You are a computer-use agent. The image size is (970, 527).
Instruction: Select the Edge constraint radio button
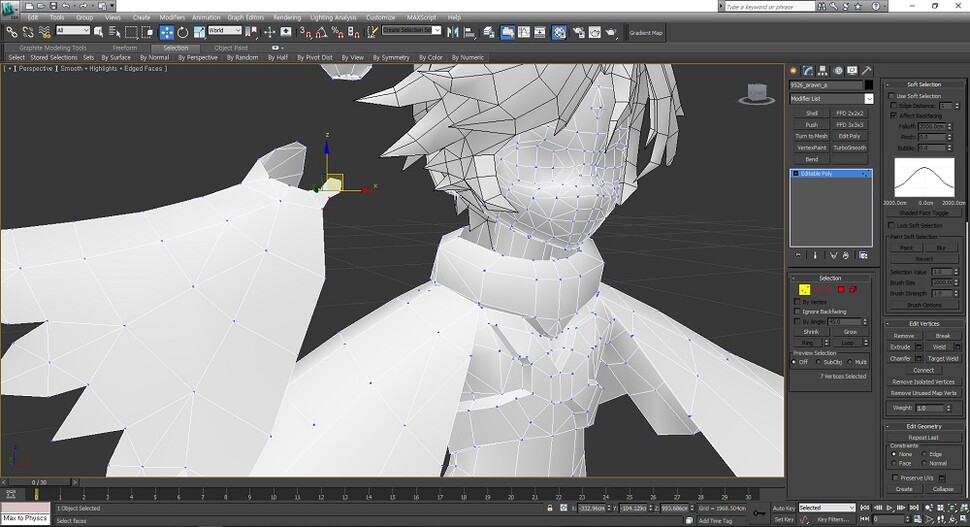coord(925,454)
